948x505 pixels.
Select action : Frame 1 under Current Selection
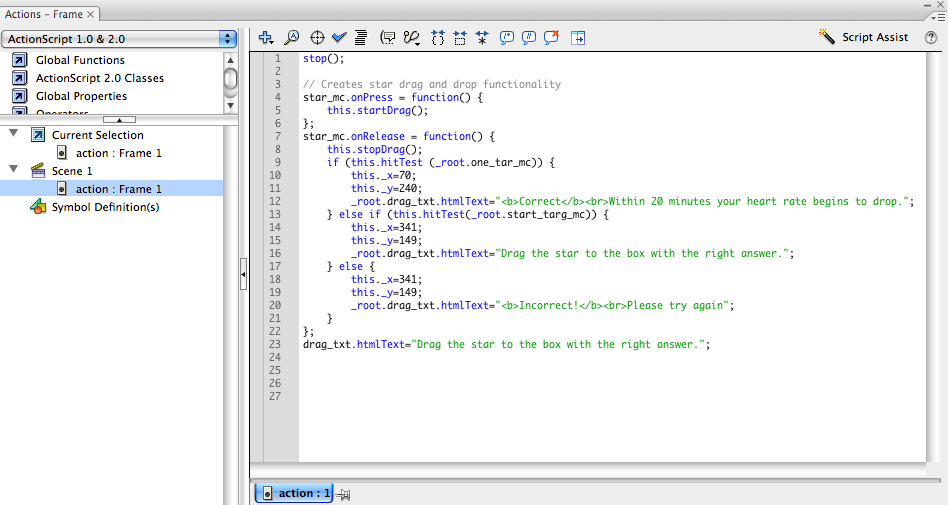click(x=118, y=153)
